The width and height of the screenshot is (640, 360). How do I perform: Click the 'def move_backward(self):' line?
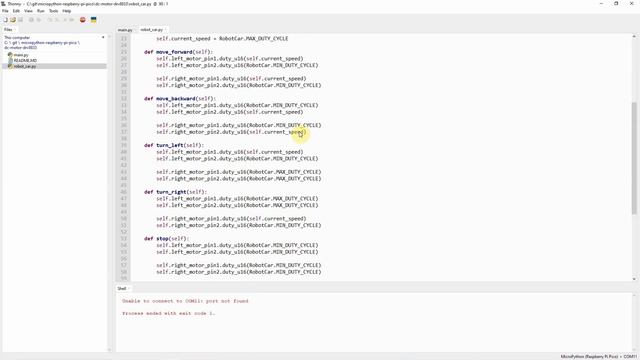[x=180, y=98]
